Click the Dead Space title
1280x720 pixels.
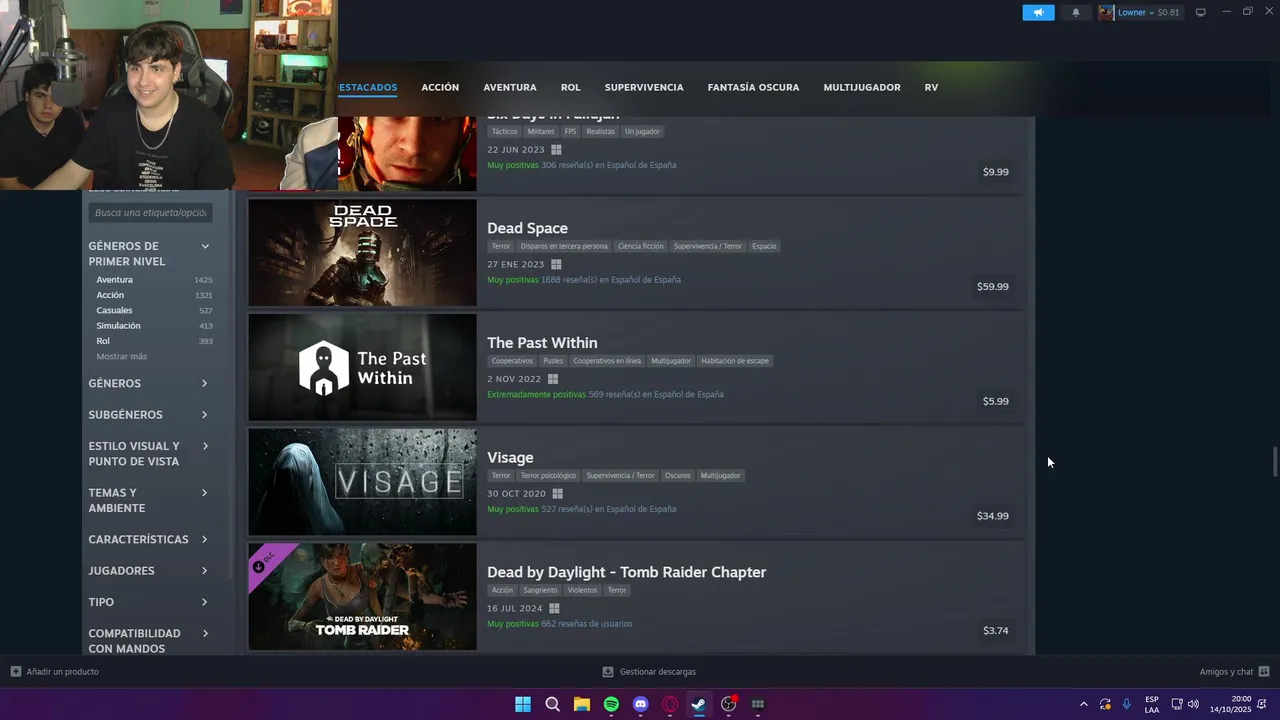527,228
